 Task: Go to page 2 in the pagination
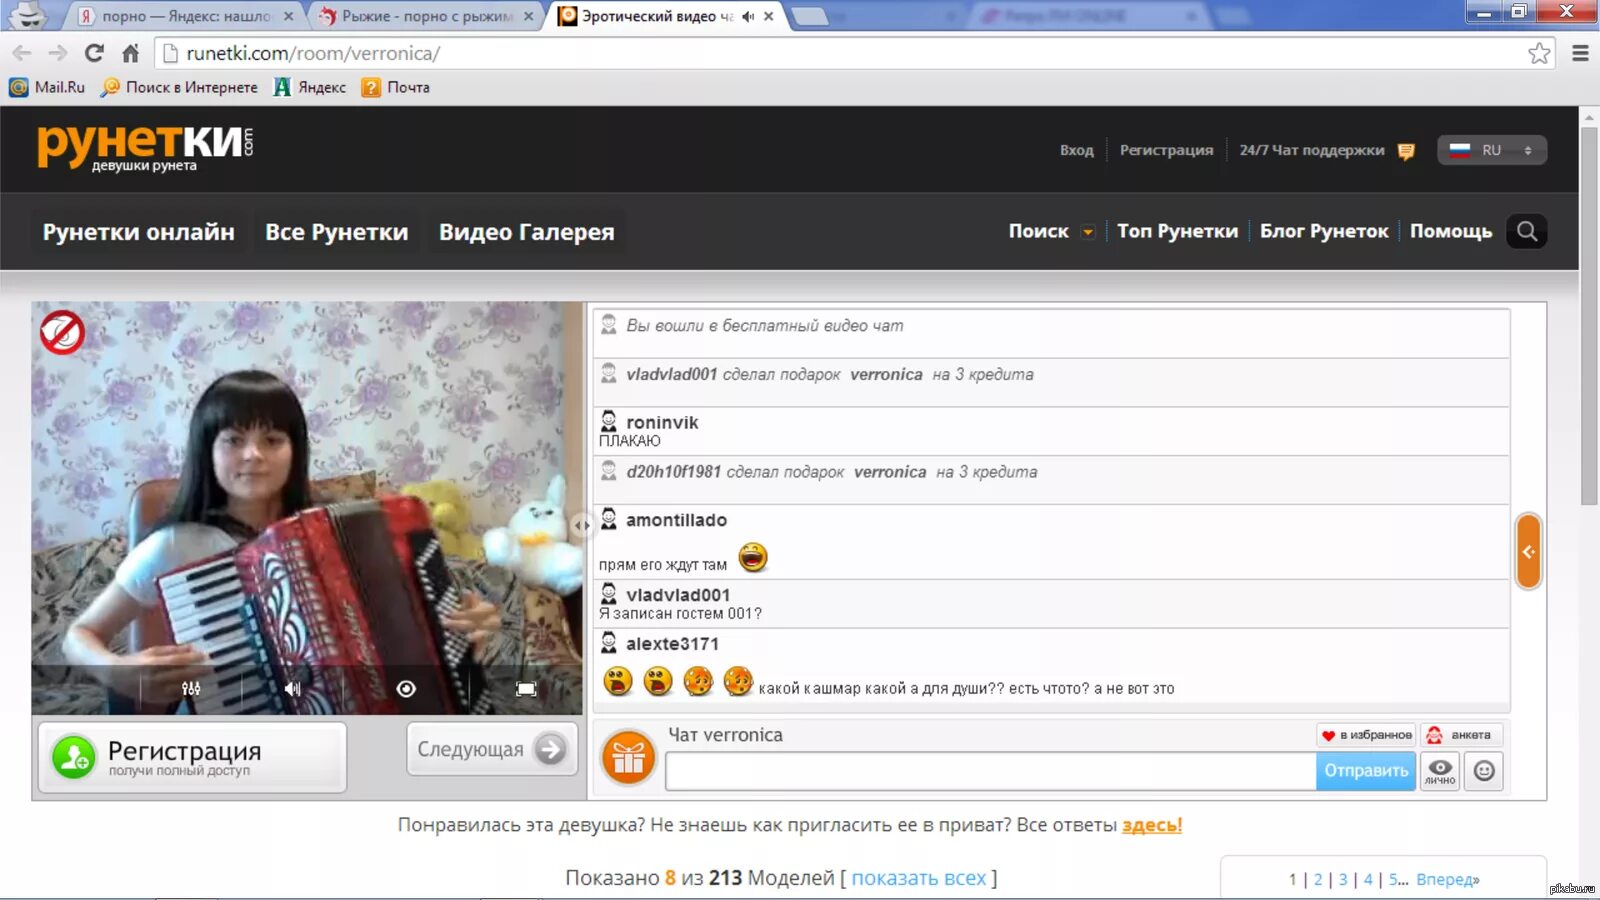[1318, 880]
